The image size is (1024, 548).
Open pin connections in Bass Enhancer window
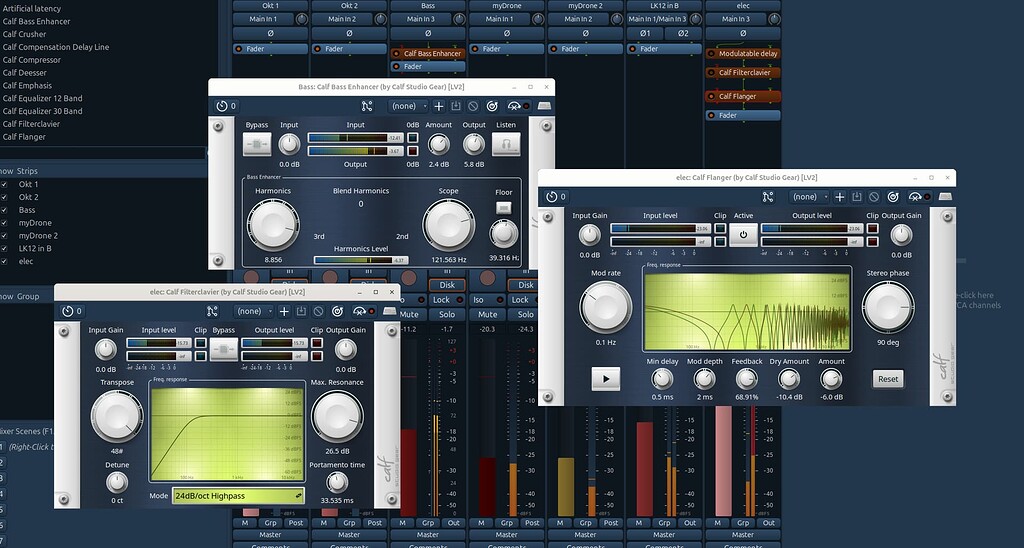click(x=367, y=106)
